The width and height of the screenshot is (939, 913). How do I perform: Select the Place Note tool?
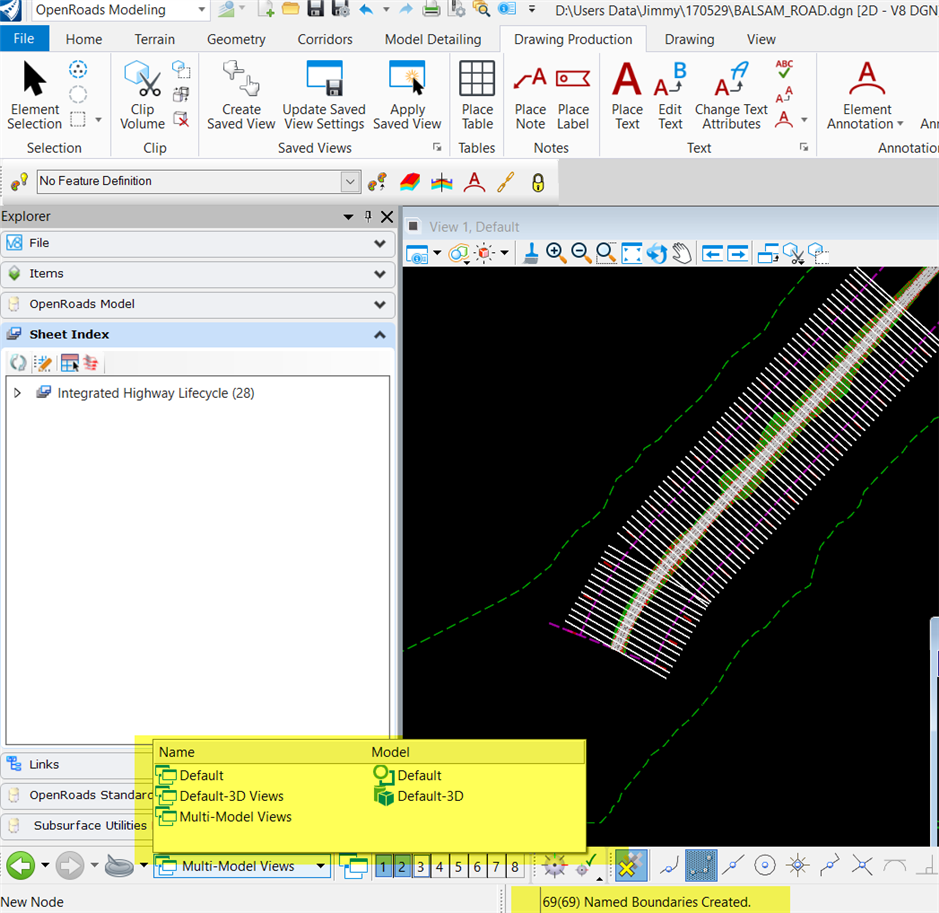[530, 95]
